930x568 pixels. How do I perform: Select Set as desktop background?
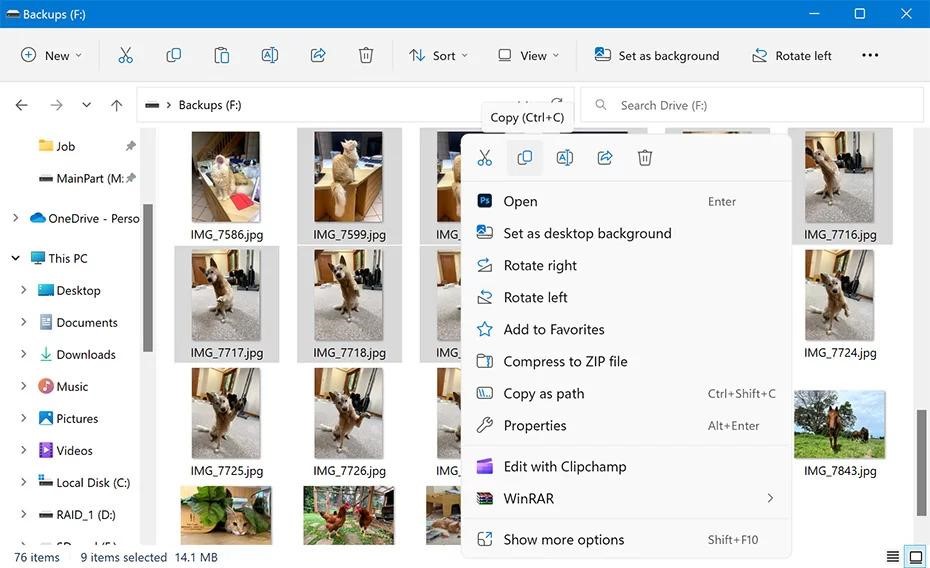pos(626,234)
